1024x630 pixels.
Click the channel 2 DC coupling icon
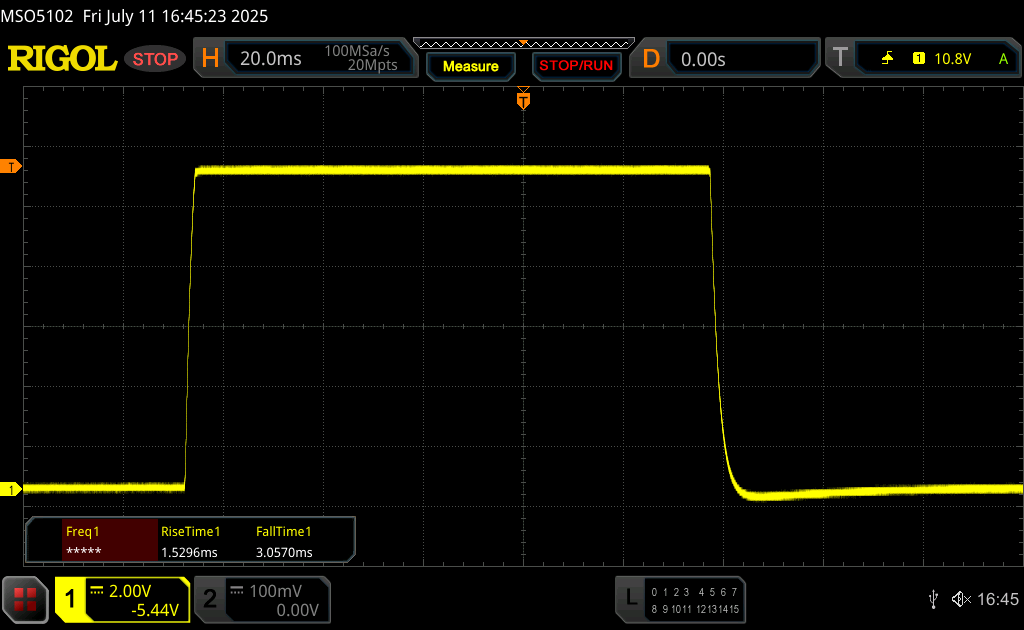tap(237, 591)
